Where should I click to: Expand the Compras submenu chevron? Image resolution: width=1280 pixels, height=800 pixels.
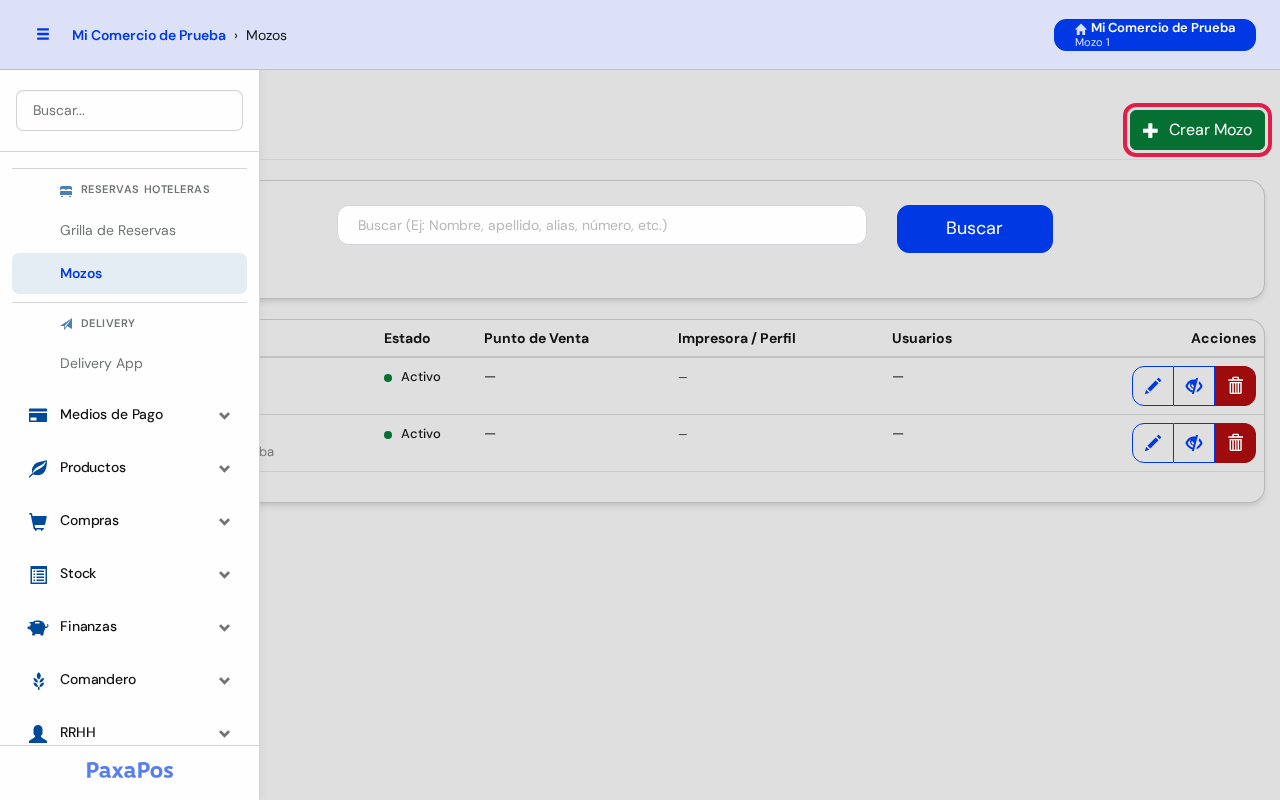point(225,521)
